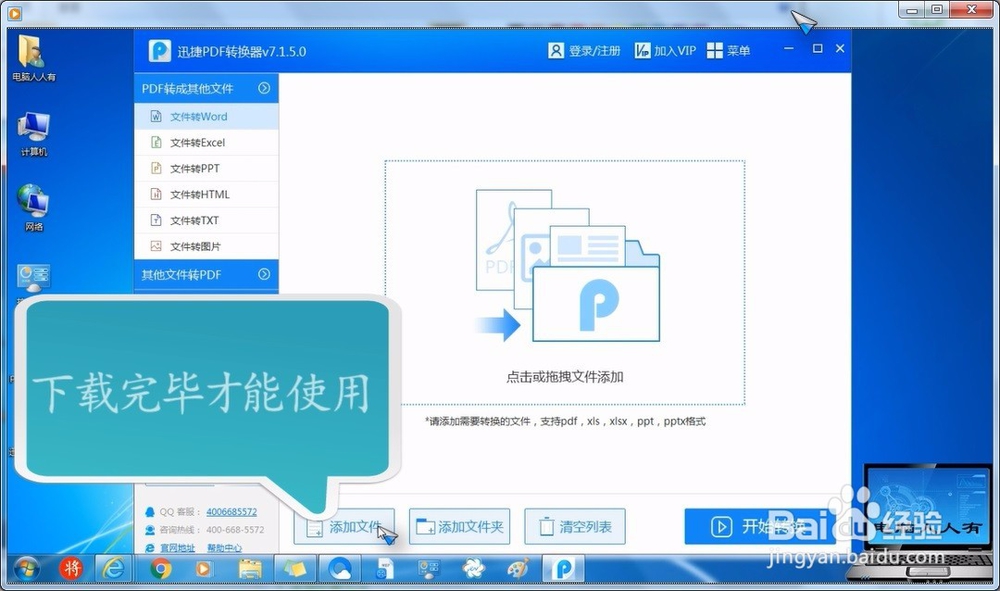Open the media player taskbar icon

click(x=204, y=568)
